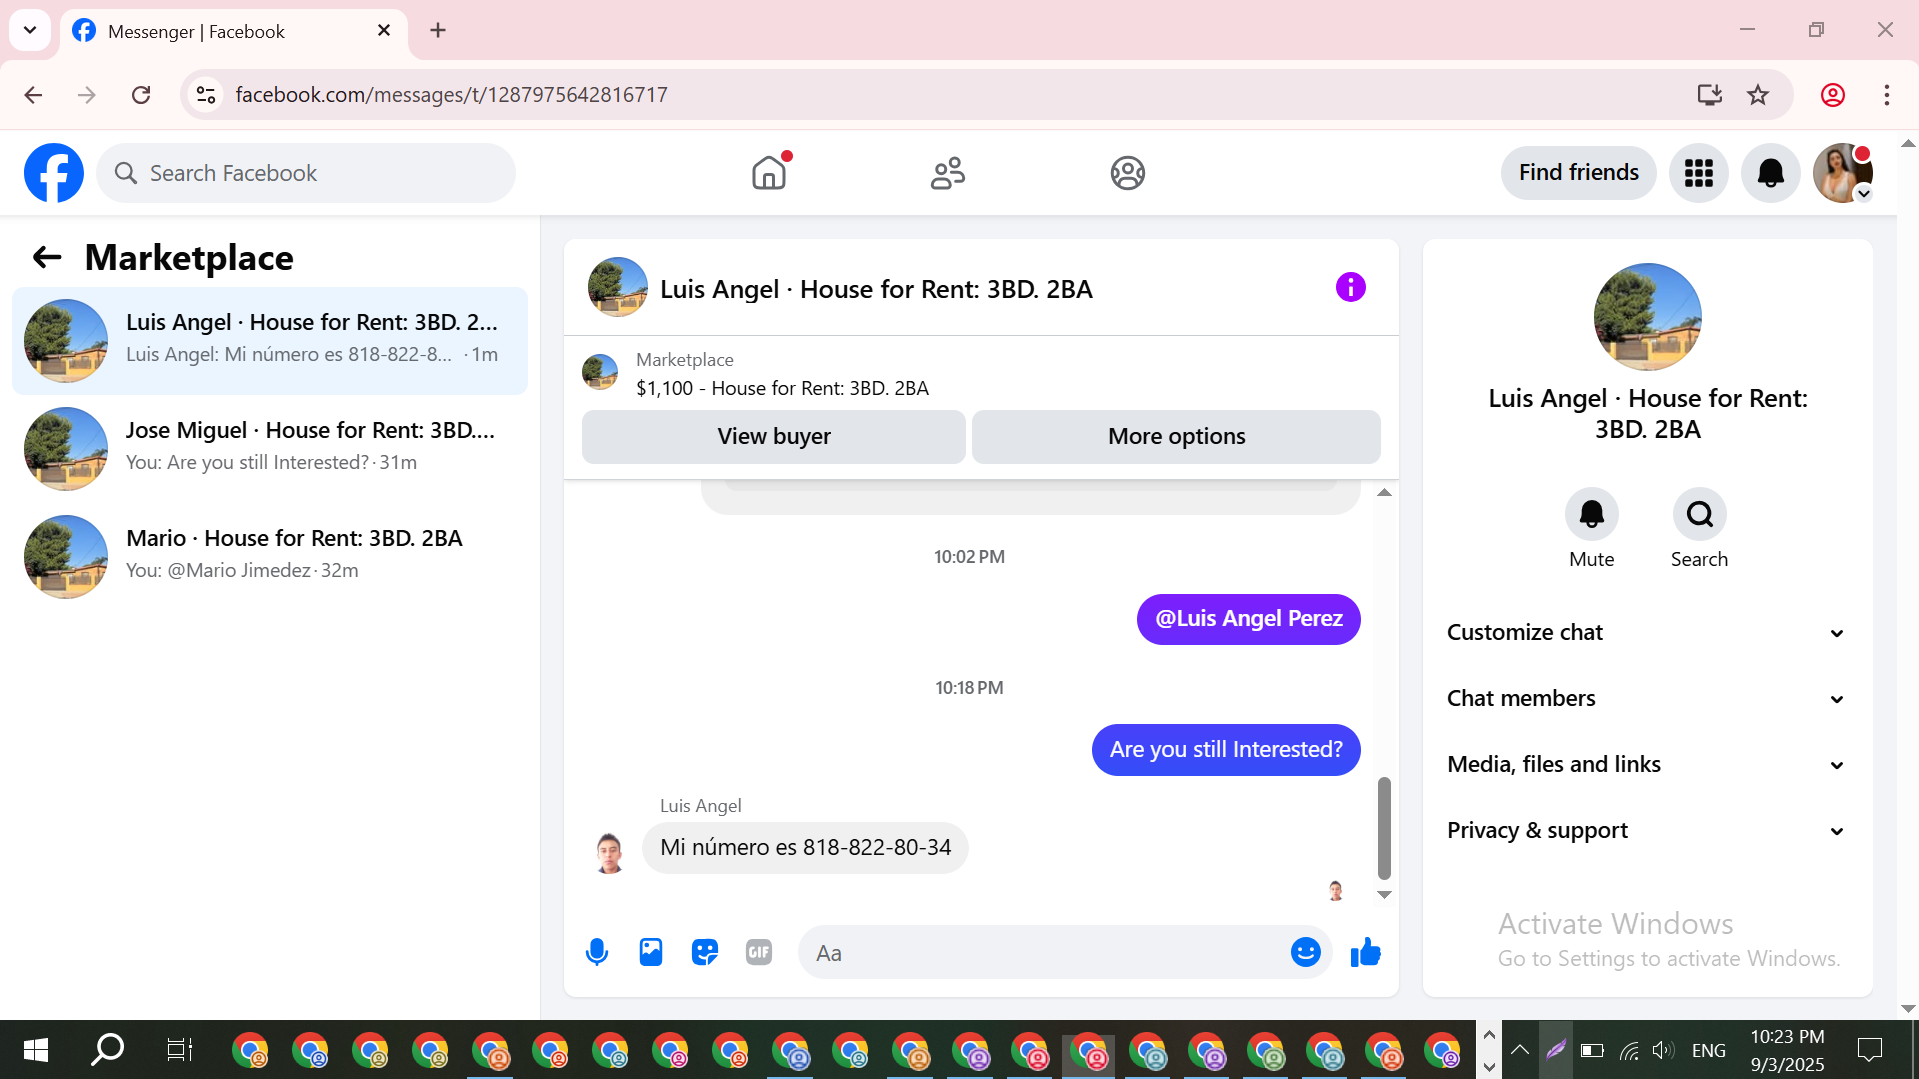Expand the Customize chat section
Image resolution: width=1919 pixels, height=1079 pixels.
point(1647,633)
